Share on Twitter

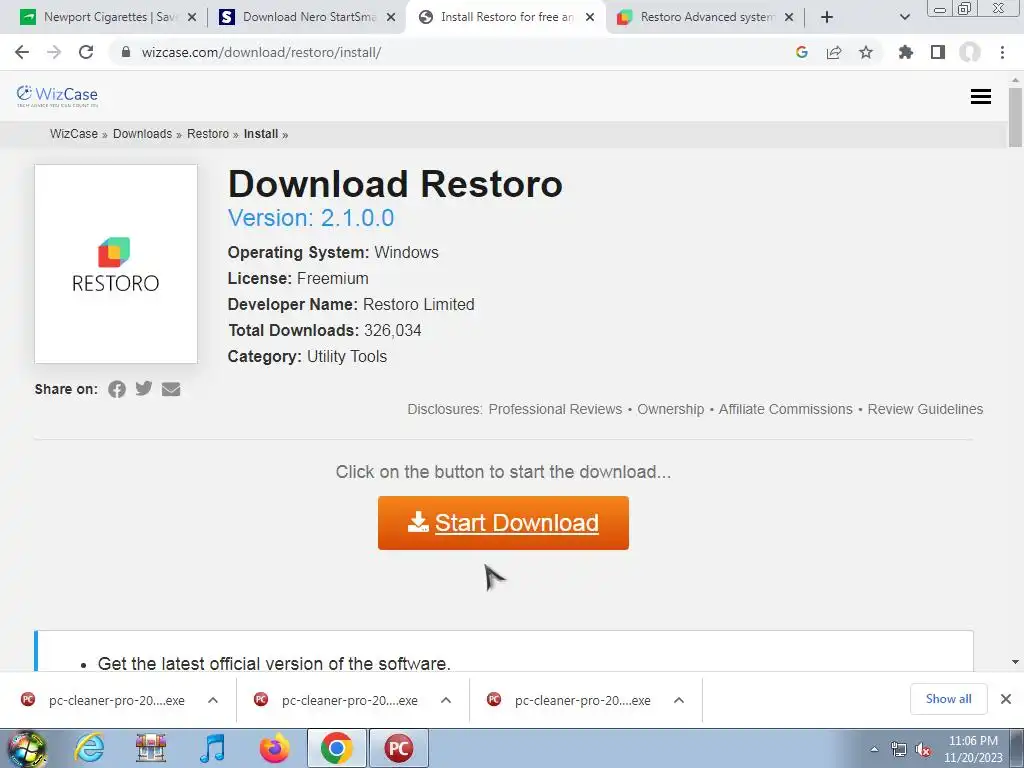click(144, 389)
